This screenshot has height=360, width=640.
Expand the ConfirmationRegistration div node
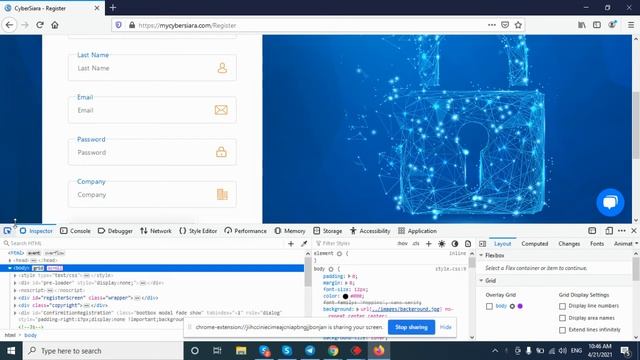click(x=15, y=313)
